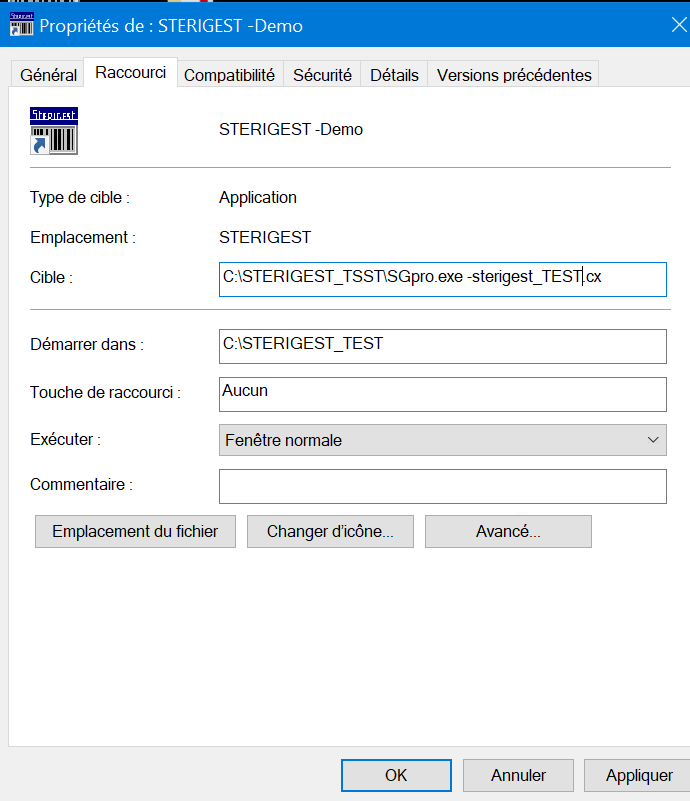Expand the Exécuter dropdown arrow
The image size is (690, 801).
[x=653, y=440]
